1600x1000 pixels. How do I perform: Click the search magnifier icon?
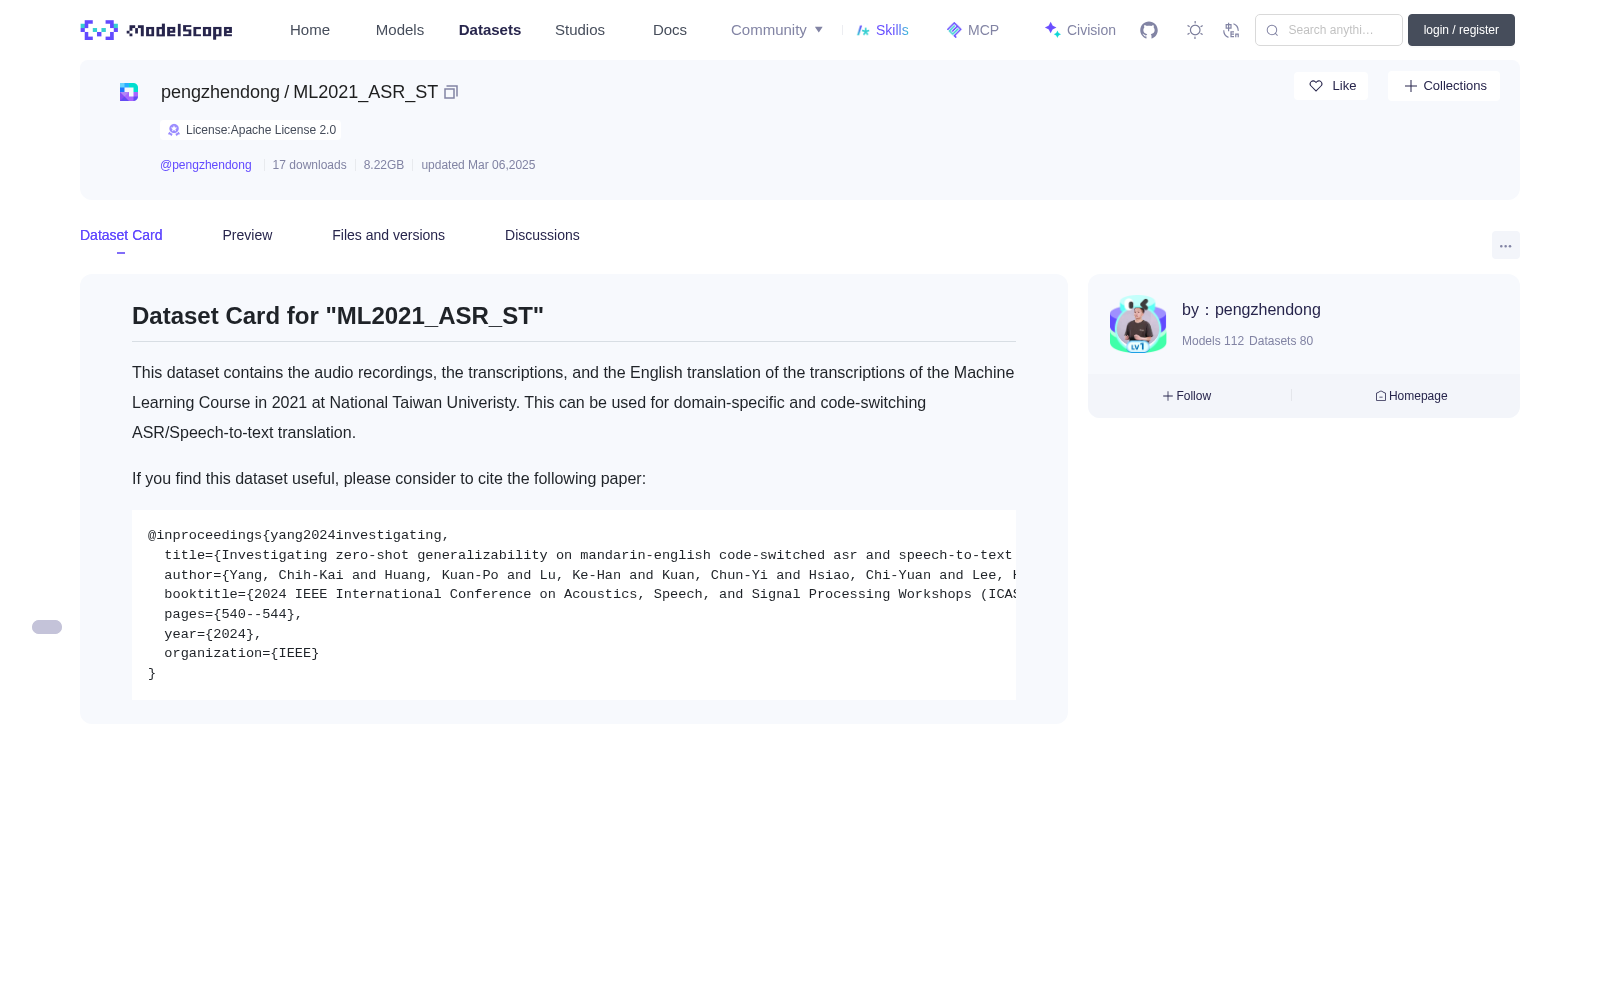click(1272, 30)
